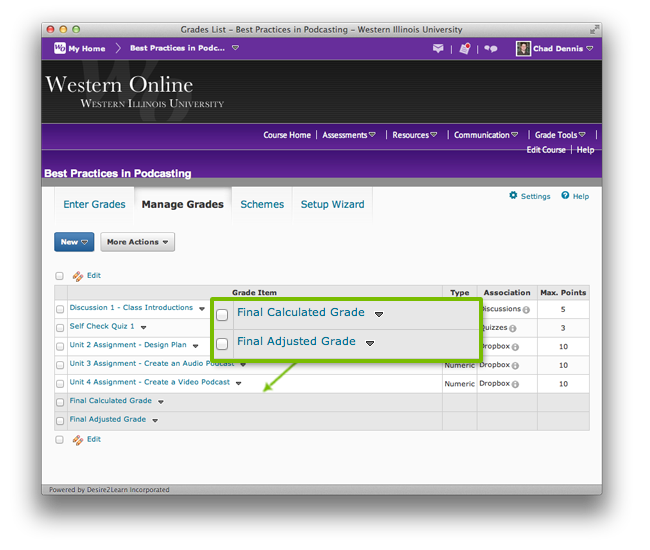The image size is (650, 550).
Task: Click the My Home logo icon
Action: [x=60, y=48]
